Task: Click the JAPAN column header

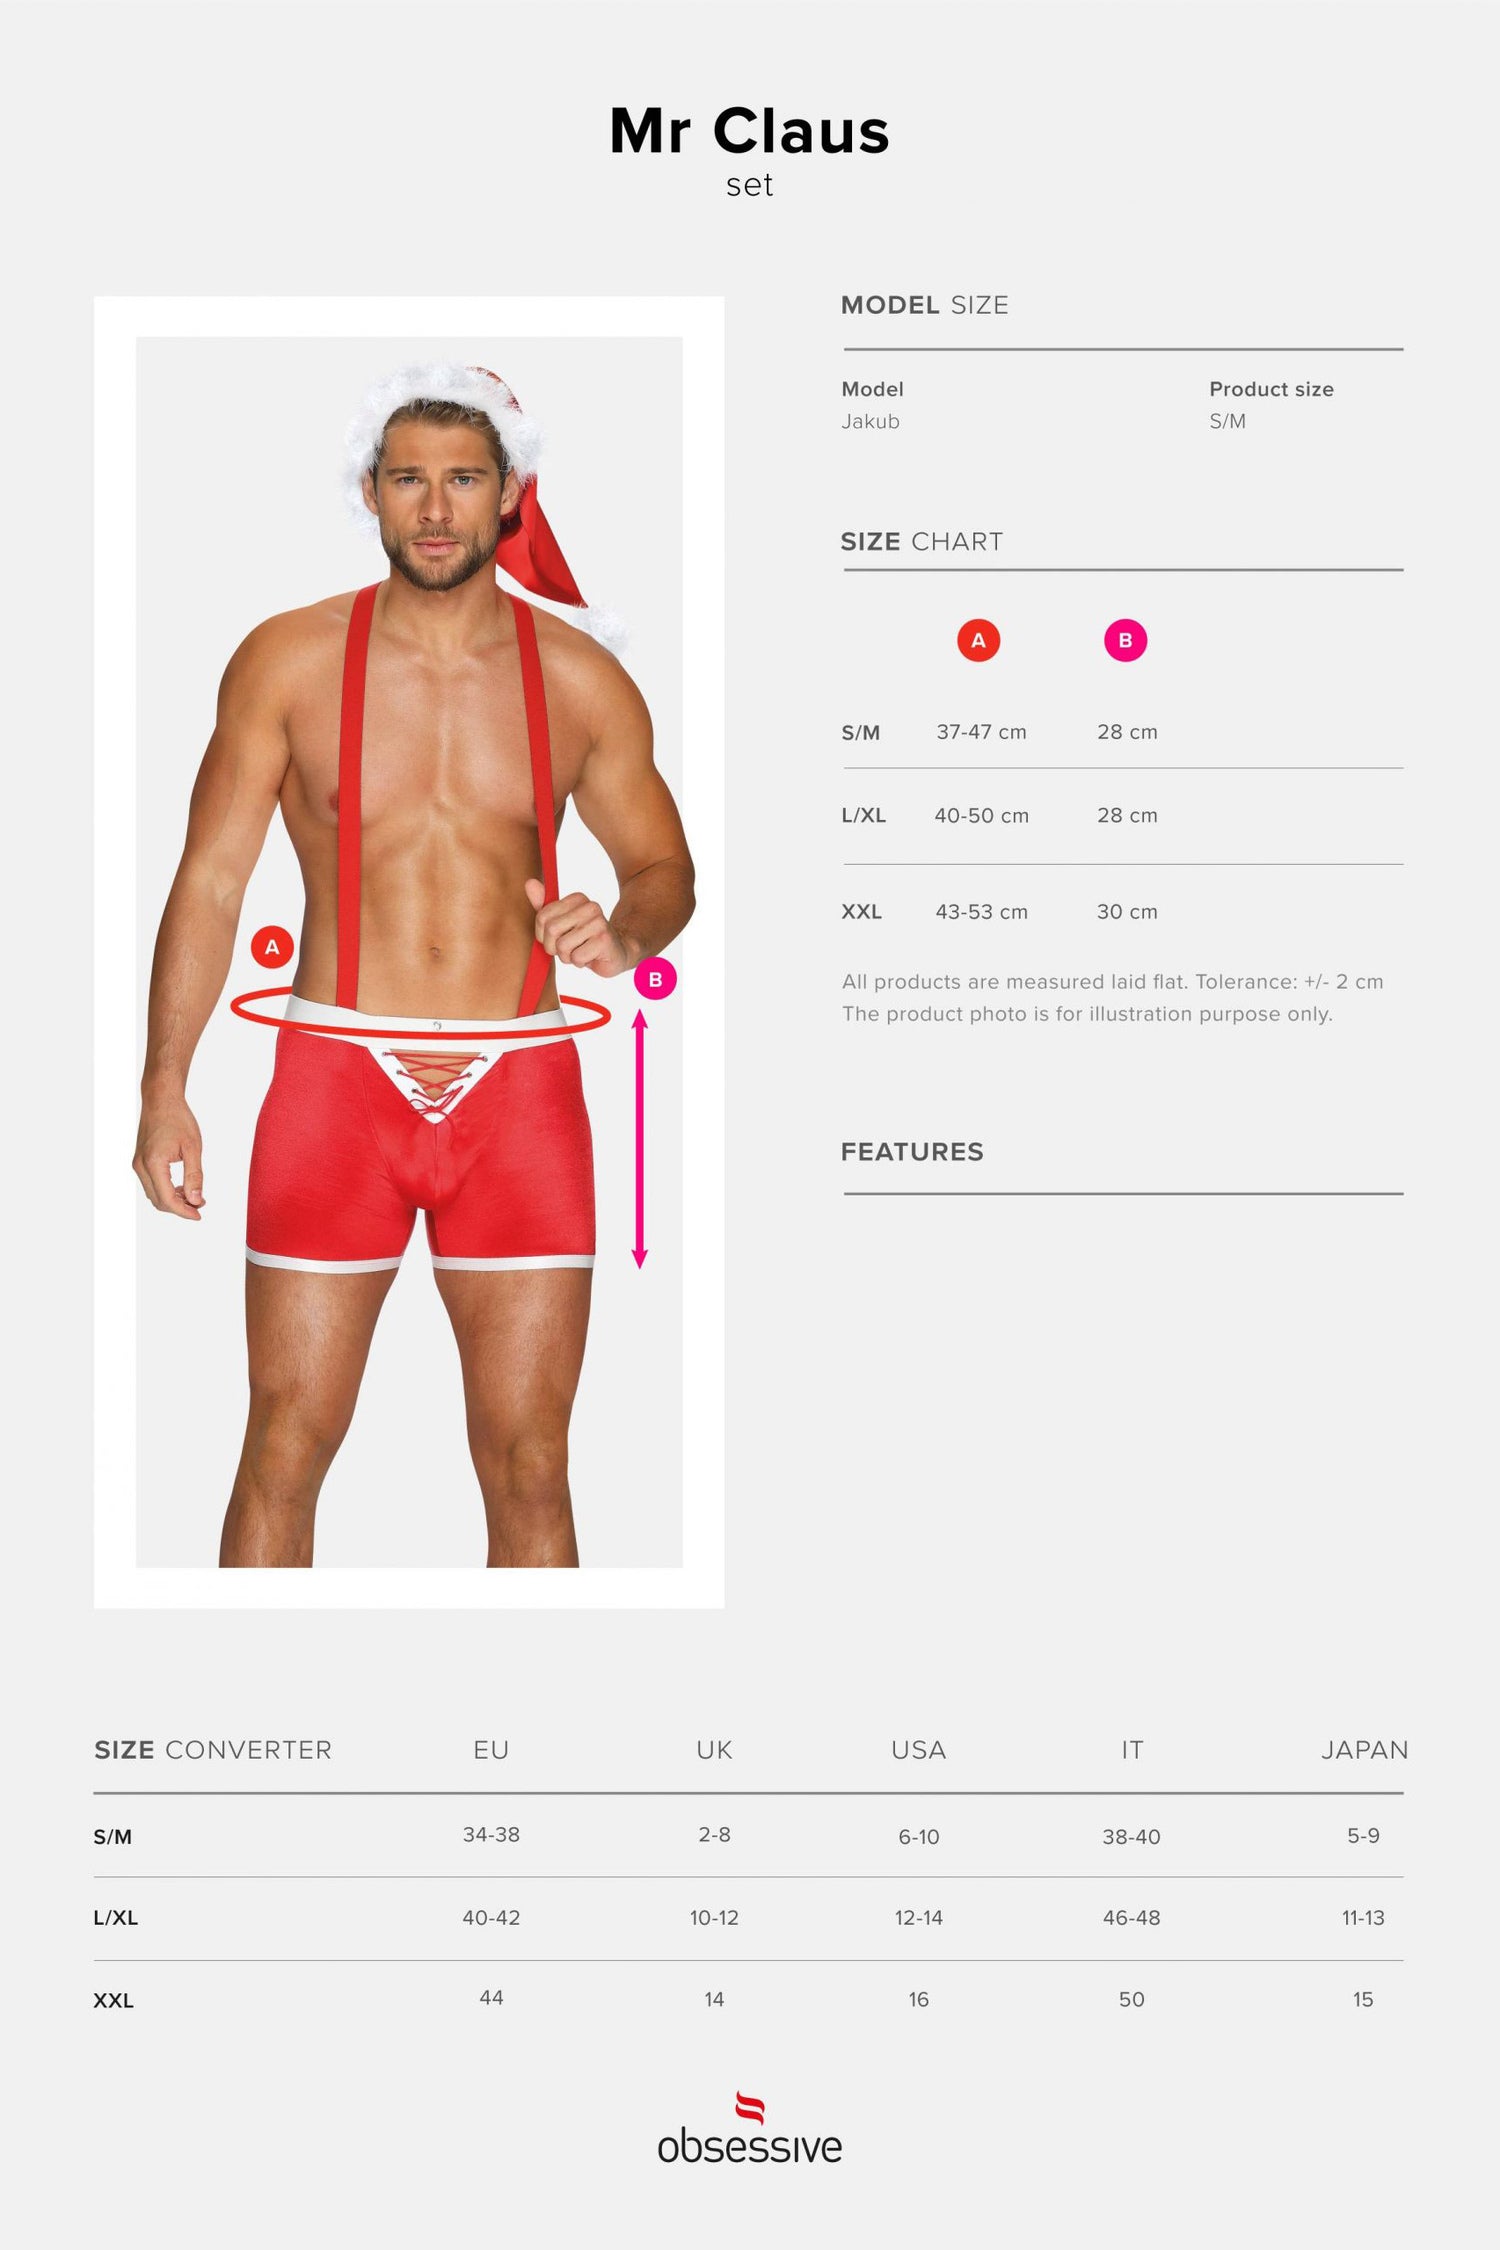Action: (x=1364, y=1750)
